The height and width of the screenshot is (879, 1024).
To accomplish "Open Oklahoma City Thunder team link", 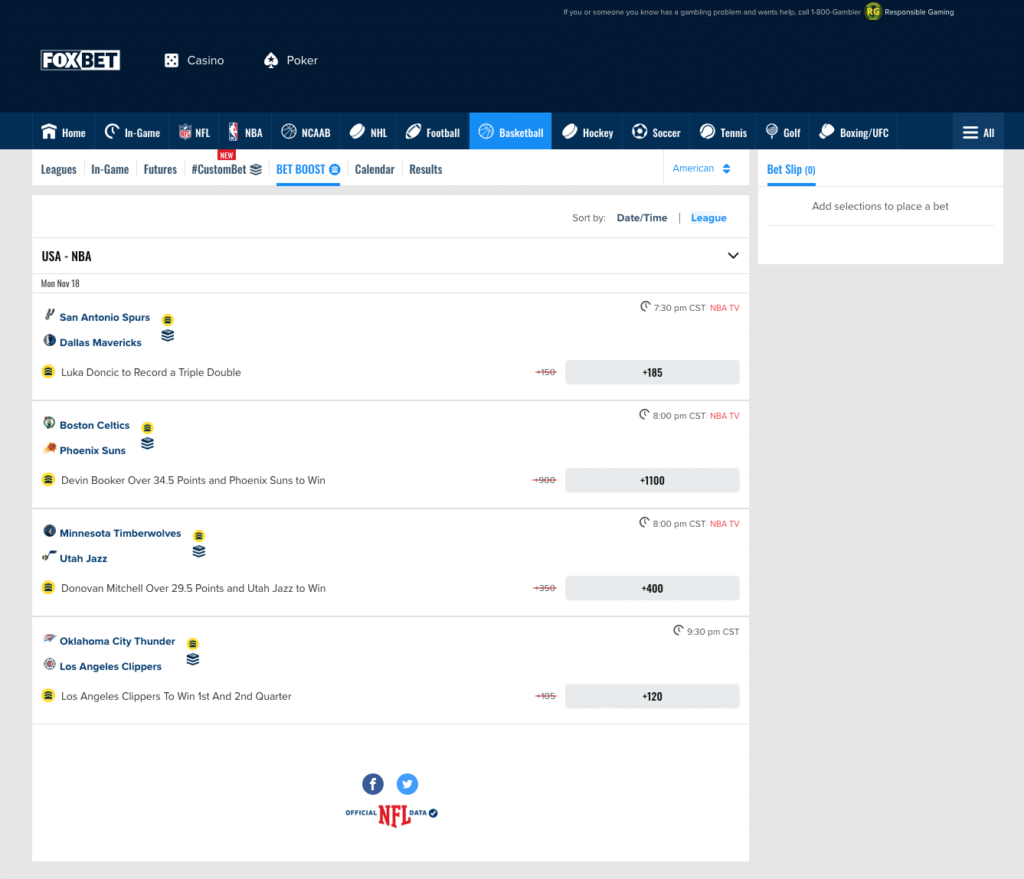I will (118, 641).
